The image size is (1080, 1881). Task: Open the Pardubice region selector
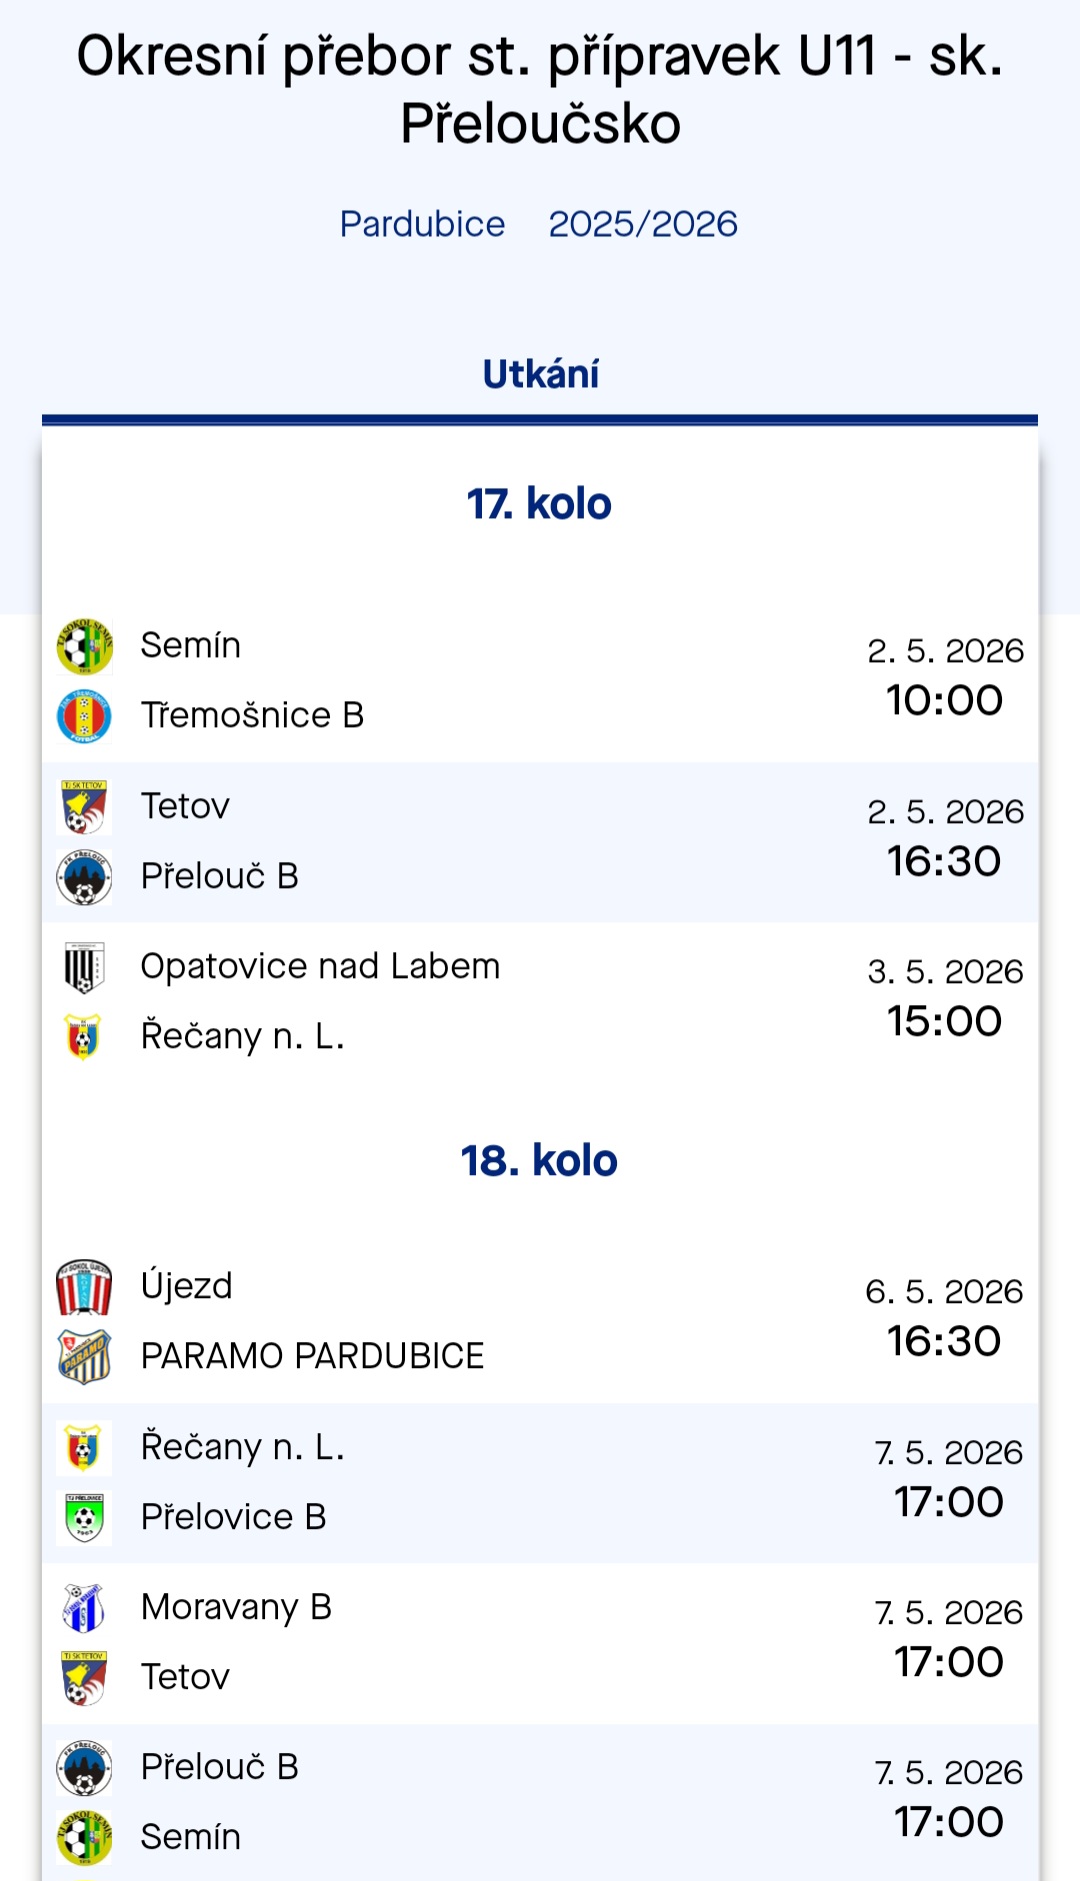coord(423,223)
